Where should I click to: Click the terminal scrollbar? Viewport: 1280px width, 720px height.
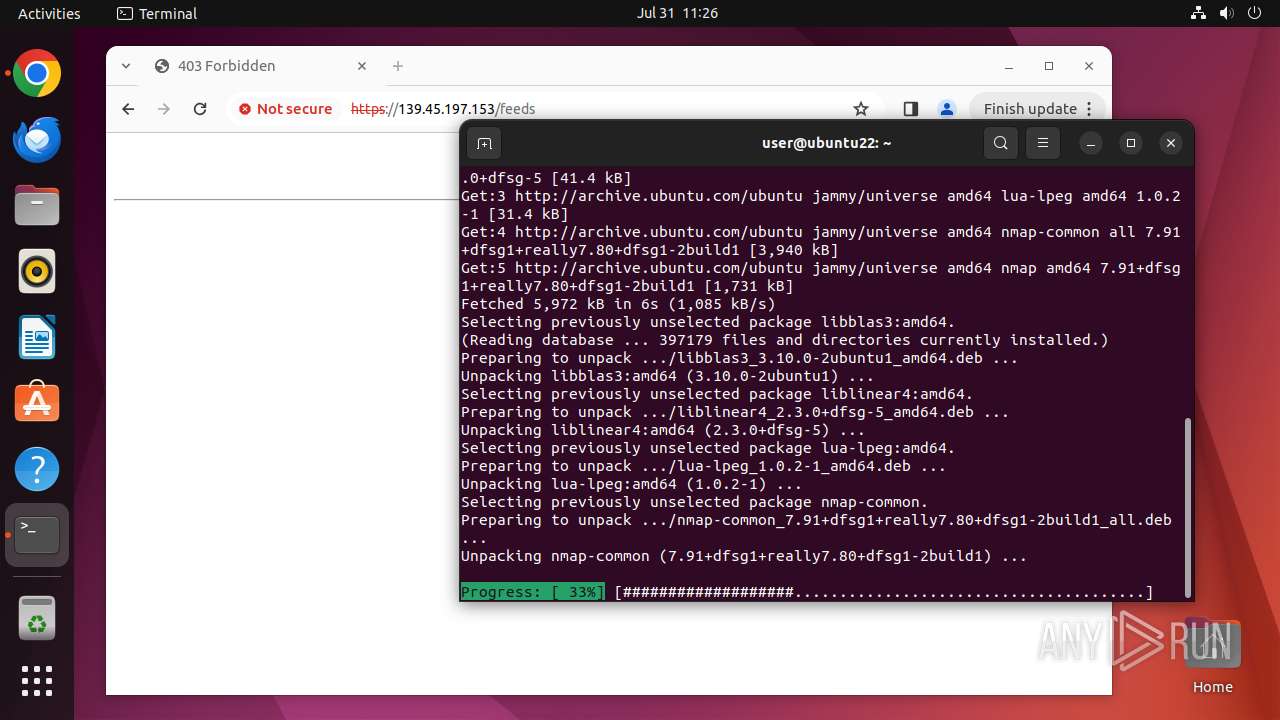(1188, 506)
